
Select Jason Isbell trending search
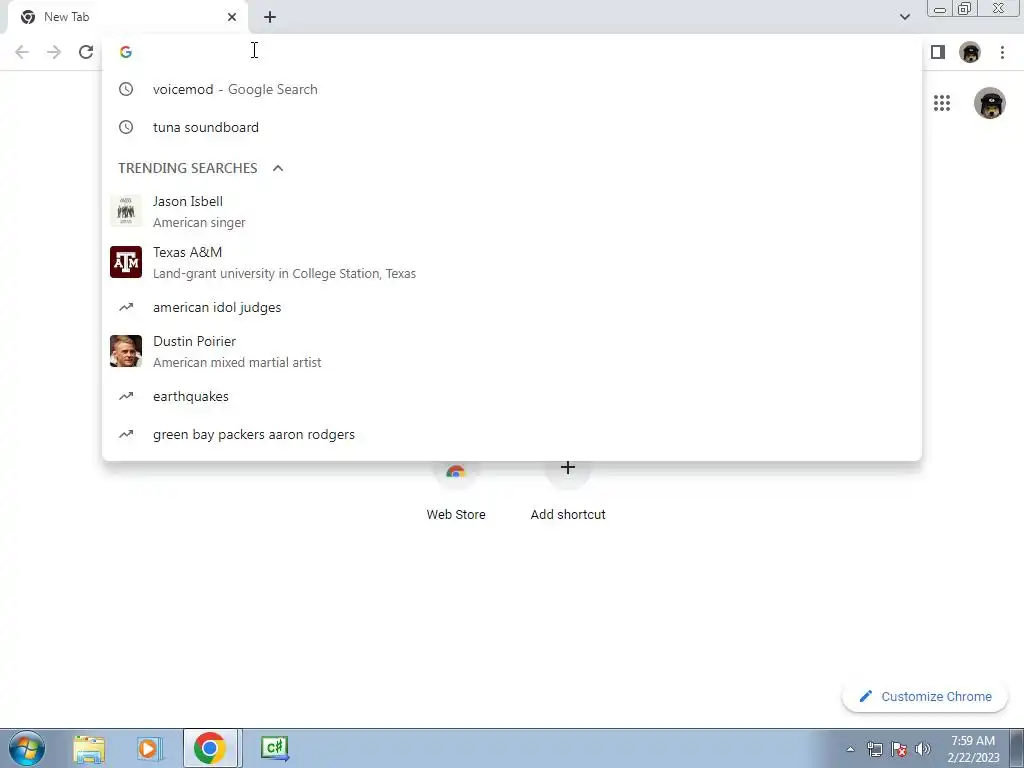[x=512, y=212]
